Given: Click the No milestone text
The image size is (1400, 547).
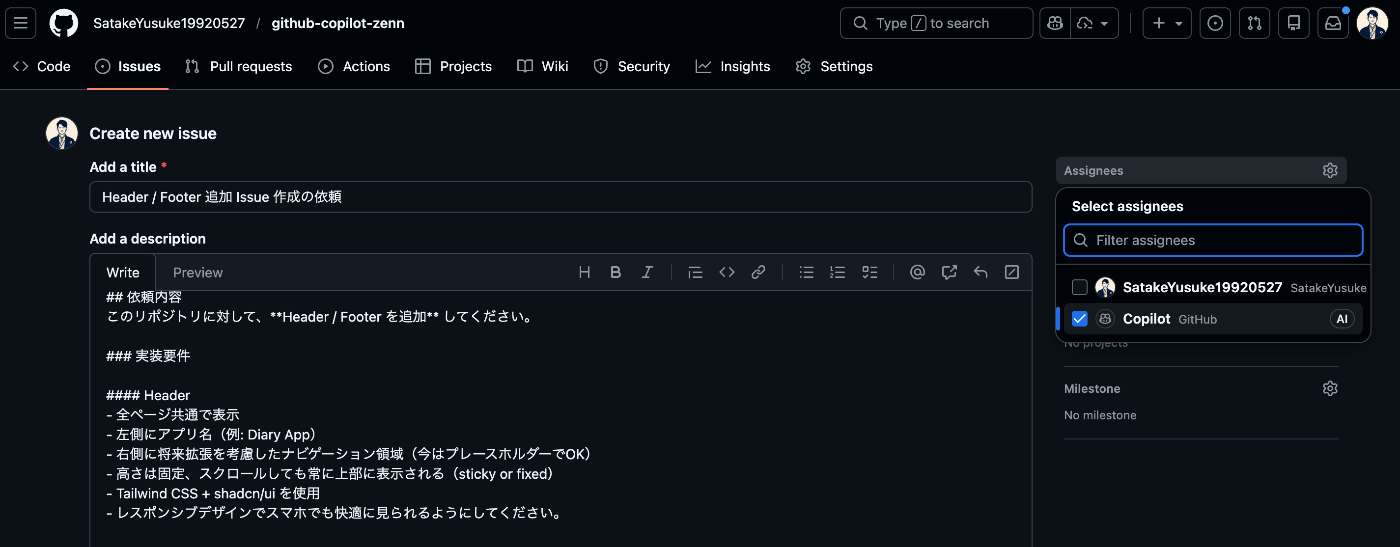Looking at the screenshot, I should pos(1100,415).
